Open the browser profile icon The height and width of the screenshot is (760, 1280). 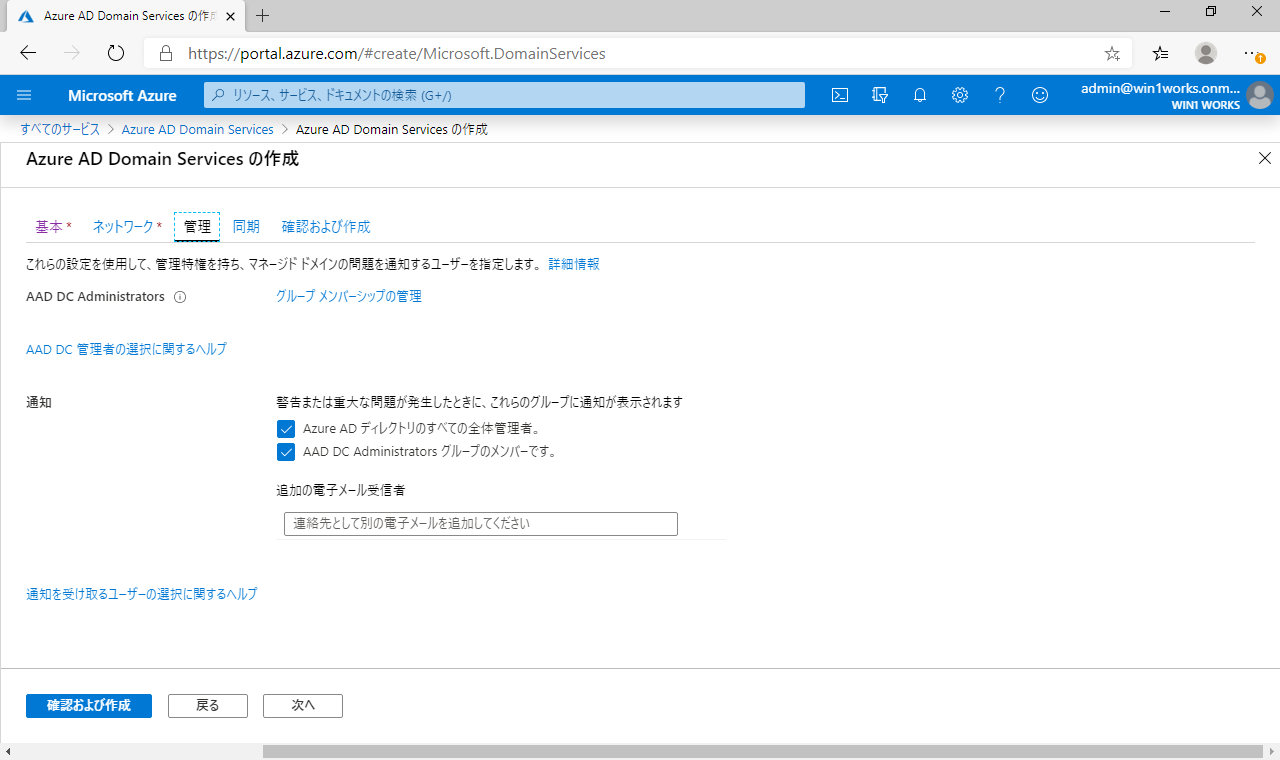tap(1206, 53)
